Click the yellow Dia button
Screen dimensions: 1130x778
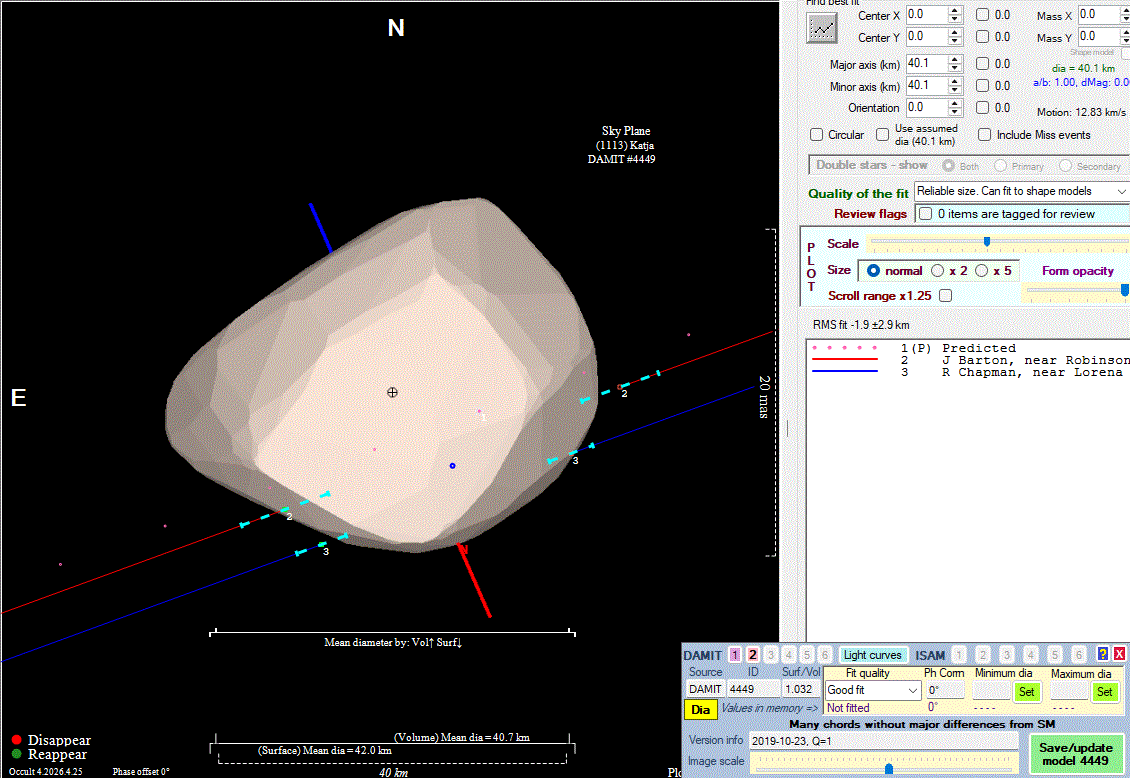tap(700, 710)
